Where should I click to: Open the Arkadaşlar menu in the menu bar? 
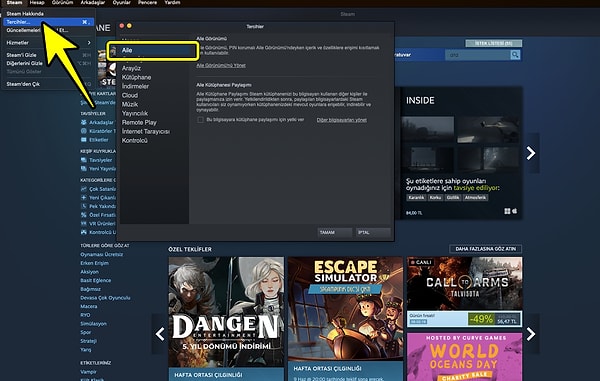[x=93, y=3]
